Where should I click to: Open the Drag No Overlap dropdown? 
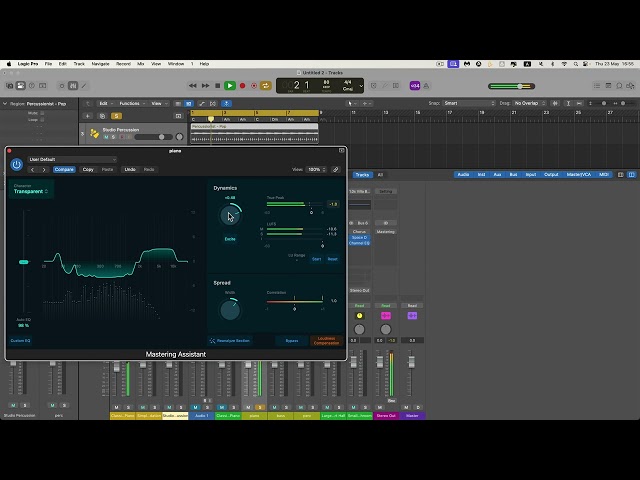[529, 103]
